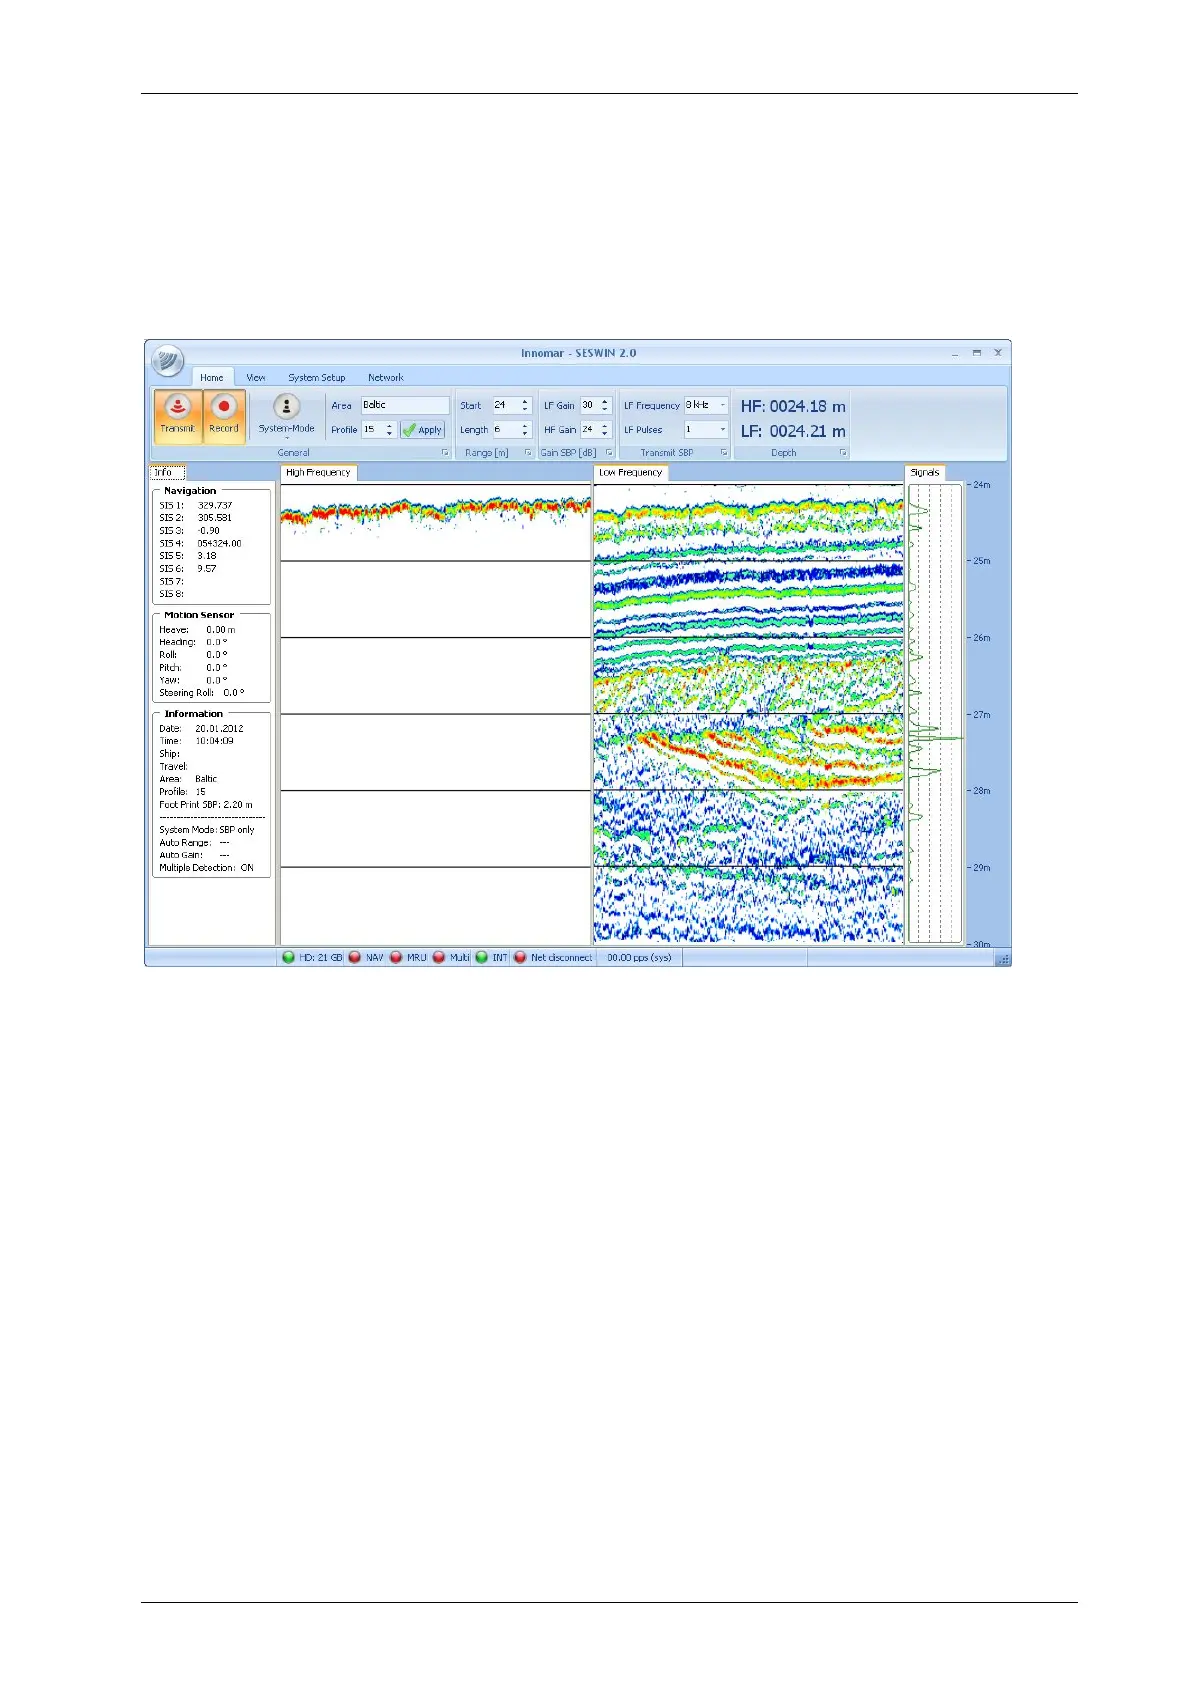Image resolution: width=1190 pixels, height=1684 pixels.
Task: Click the NAV status red indicator
Action: (355, 958)
